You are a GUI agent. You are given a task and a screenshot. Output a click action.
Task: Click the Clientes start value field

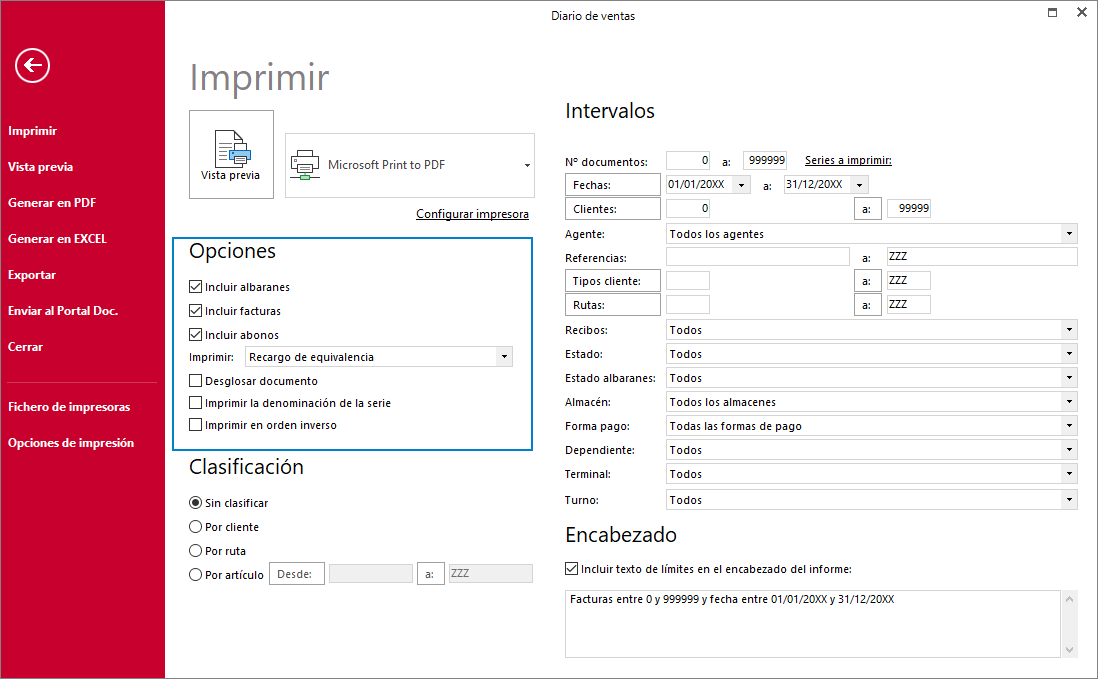[x=688, y=209]
